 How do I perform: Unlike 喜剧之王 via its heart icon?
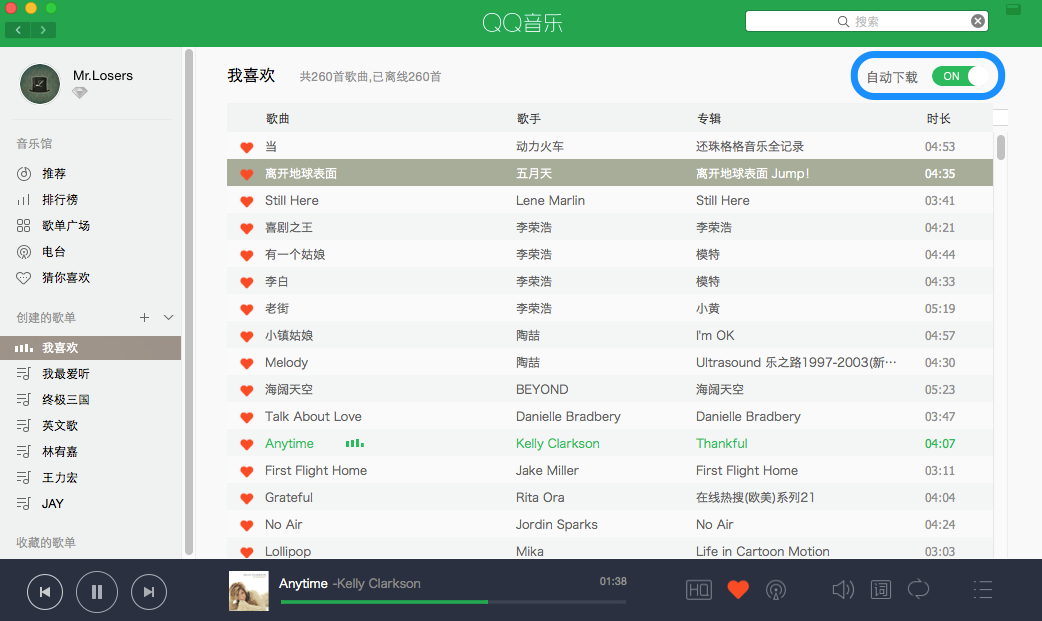coord(247,228)
